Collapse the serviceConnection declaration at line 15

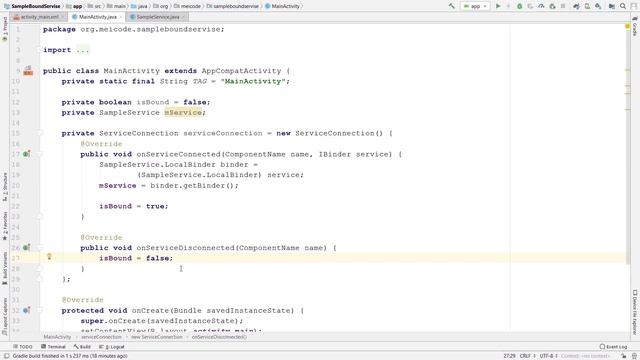(40, 133)
